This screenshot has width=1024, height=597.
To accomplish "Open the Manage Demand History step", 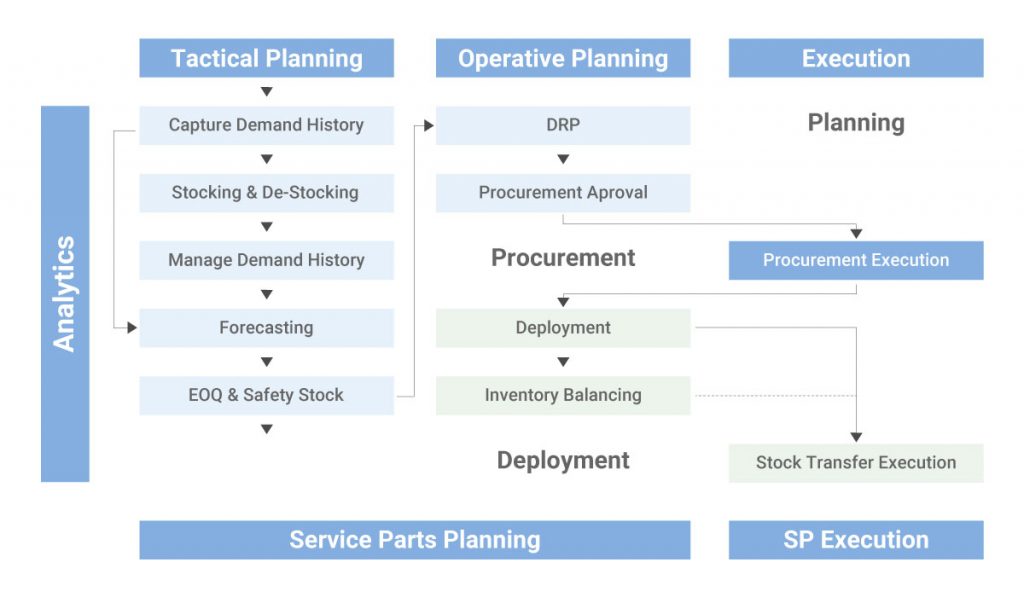I will (x=266, y=260).
